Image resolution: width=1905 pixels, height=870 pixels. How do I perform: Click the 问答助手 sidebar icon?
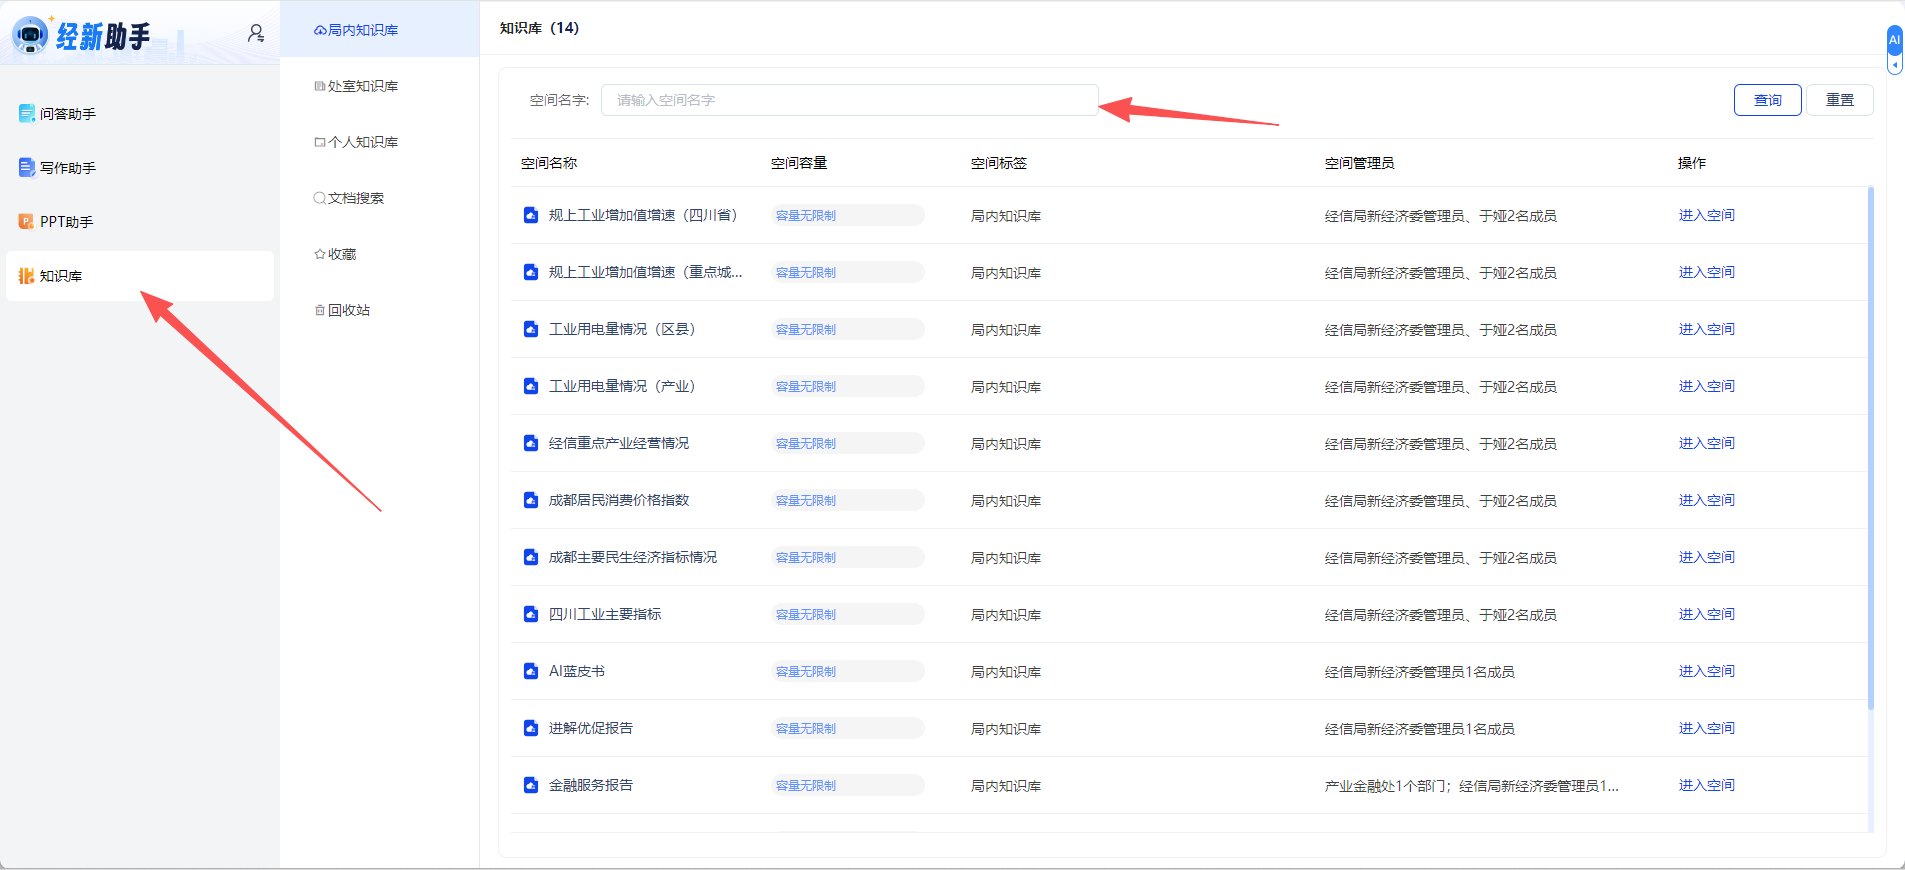coord(27,114)
